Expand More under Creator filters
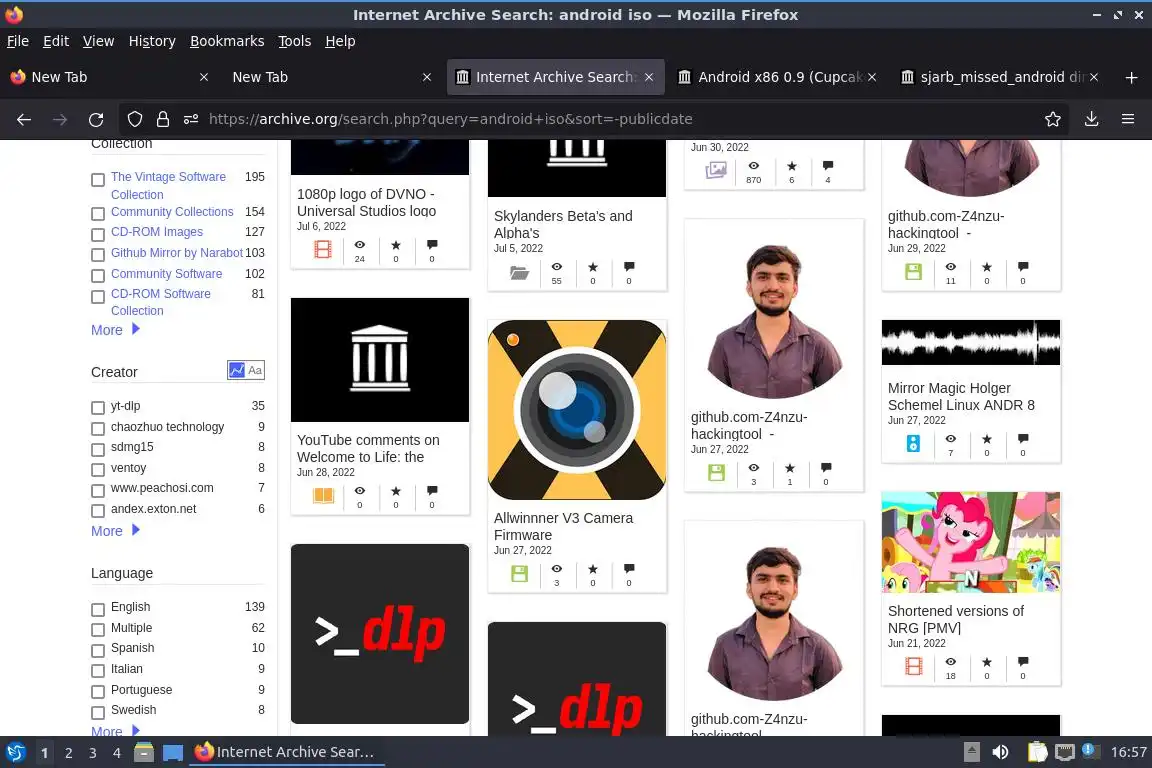 115,531
